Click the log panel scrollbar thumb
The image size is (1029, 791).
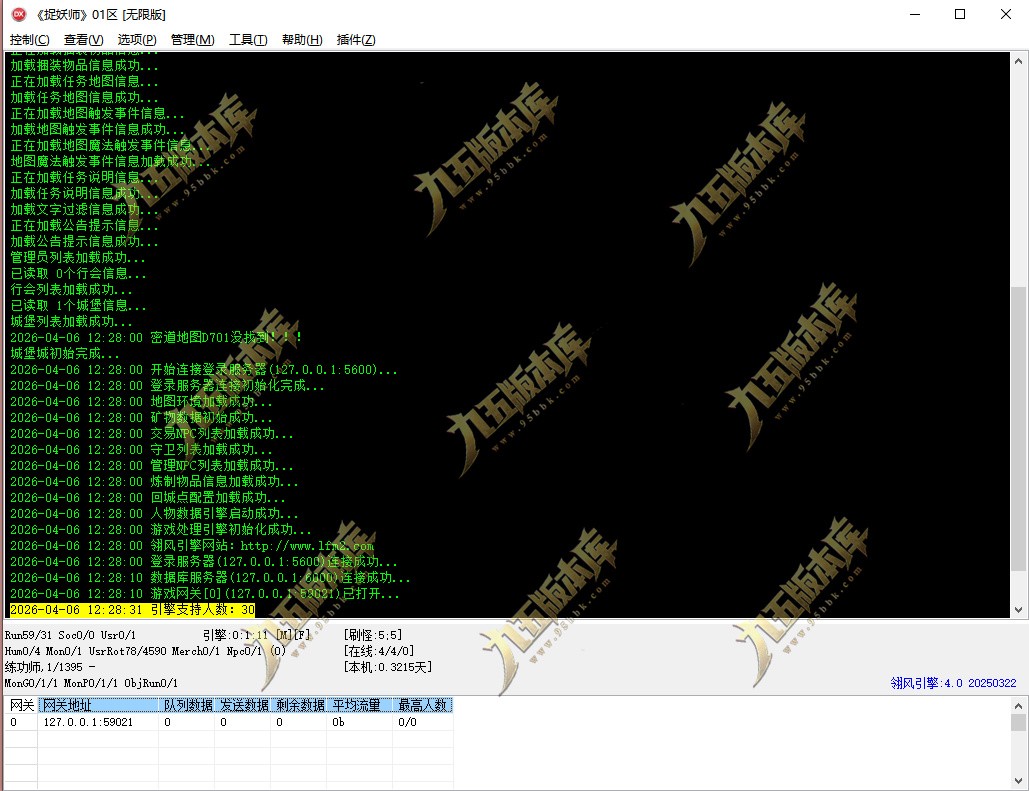click(x=1018, y=429)
